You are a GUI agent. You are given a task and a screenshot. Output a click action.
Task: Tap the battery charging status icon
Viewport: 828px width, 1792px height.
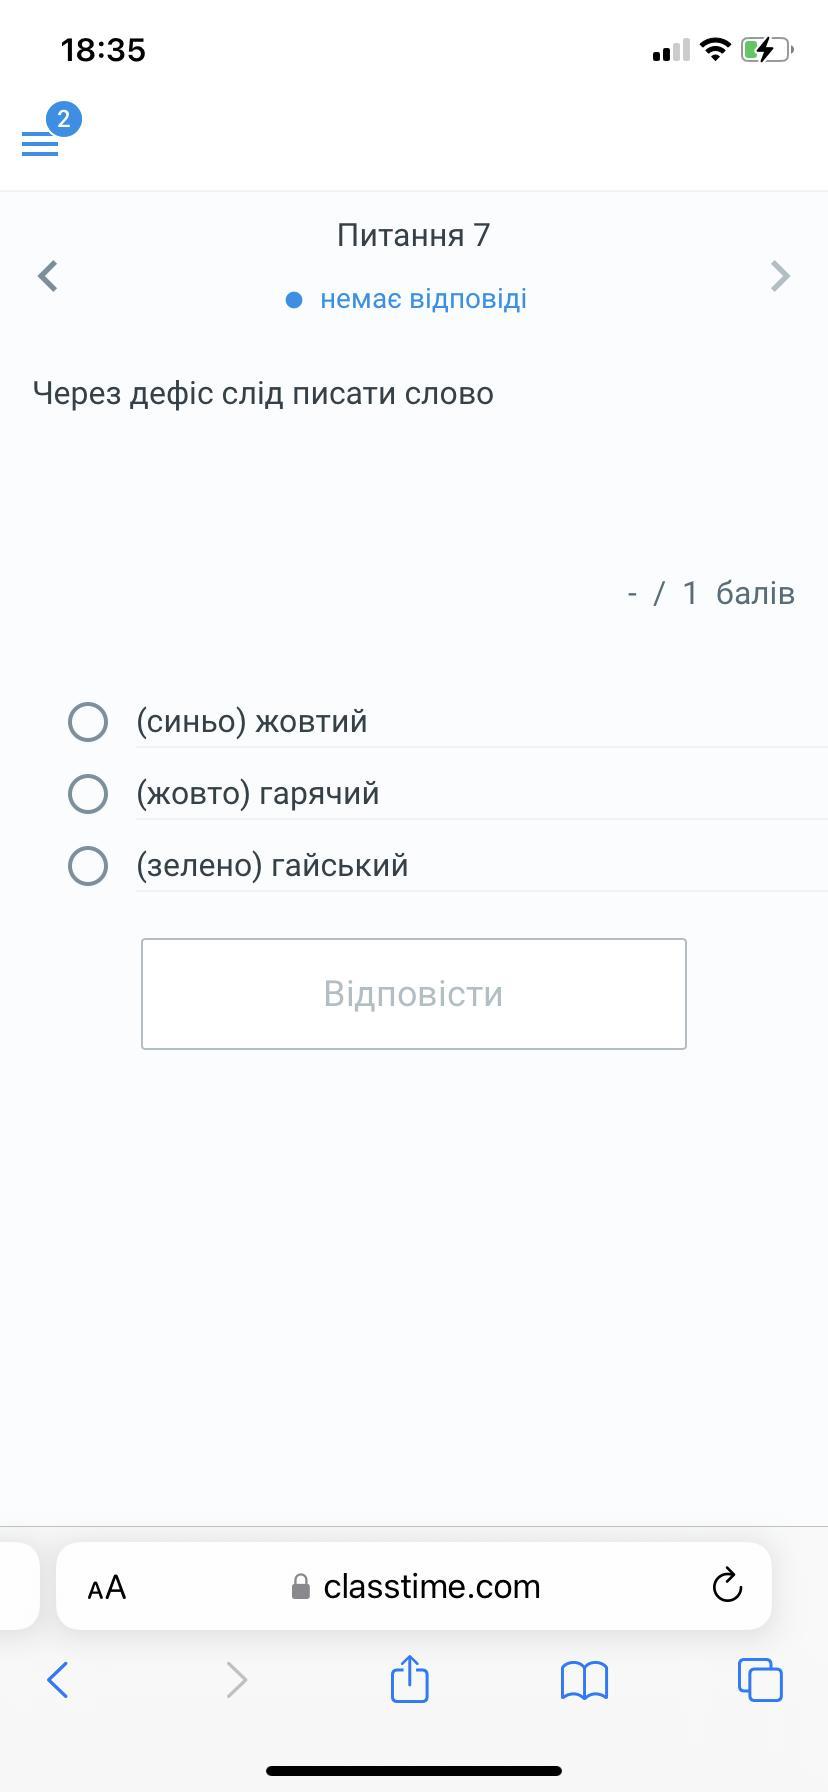[x=767, y=49]
